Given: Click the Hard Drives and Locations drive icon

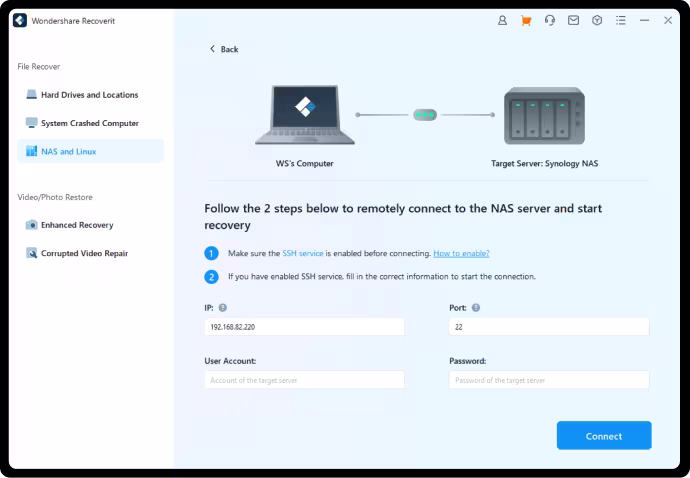Looking at the screenshot, I should tap(31, 95).
